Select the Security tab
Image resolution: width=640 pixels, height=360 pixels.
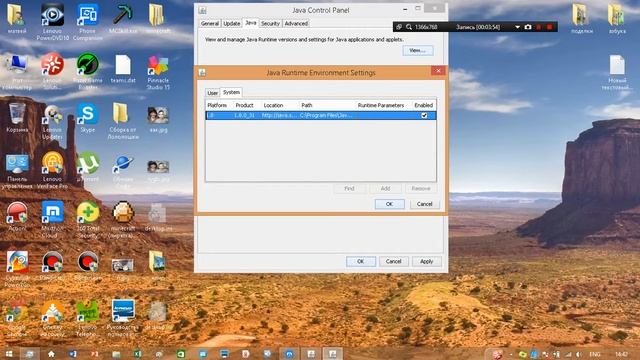pyautogui.click(x=270, y=24)
